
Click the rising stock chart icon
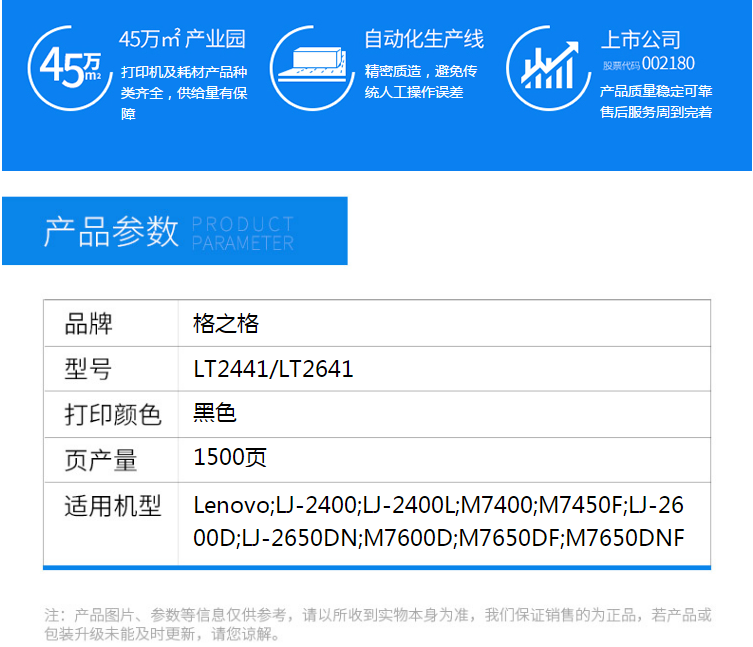pyautogui.click(x=549, y=68)
